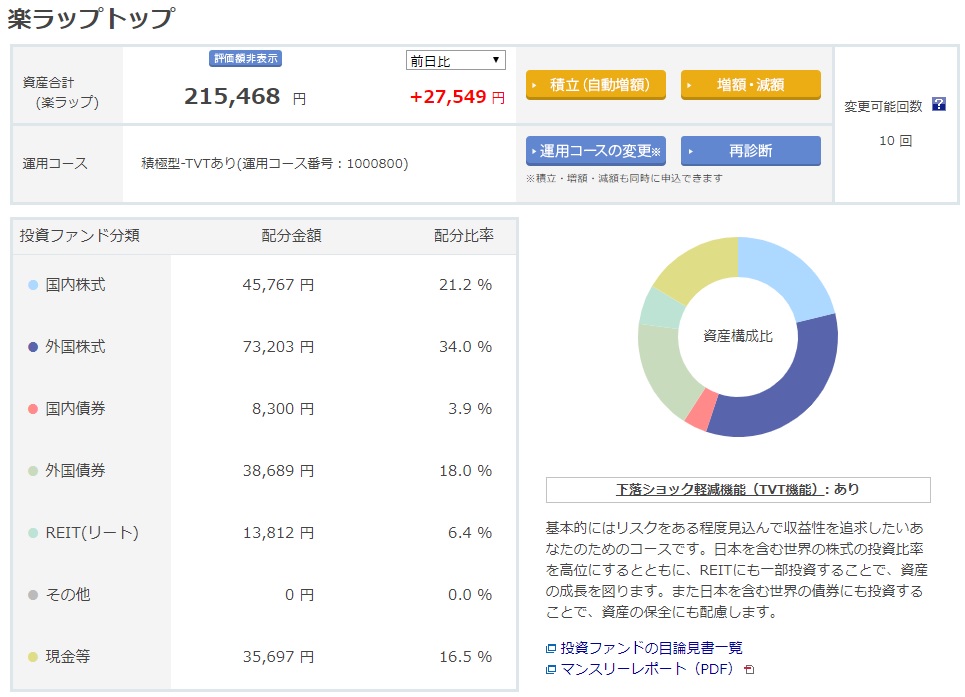
Task: Click the 変更可能回数 help question-mark icon
Action: (x=939, y=104)
